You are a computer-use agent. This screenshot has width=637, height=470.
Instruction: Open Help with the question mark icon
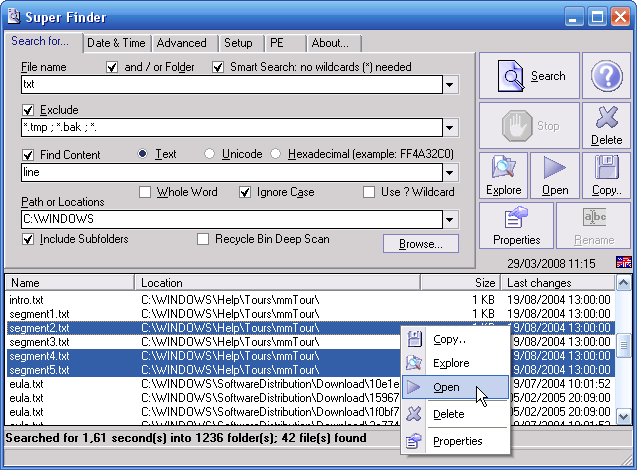[606, 76]
